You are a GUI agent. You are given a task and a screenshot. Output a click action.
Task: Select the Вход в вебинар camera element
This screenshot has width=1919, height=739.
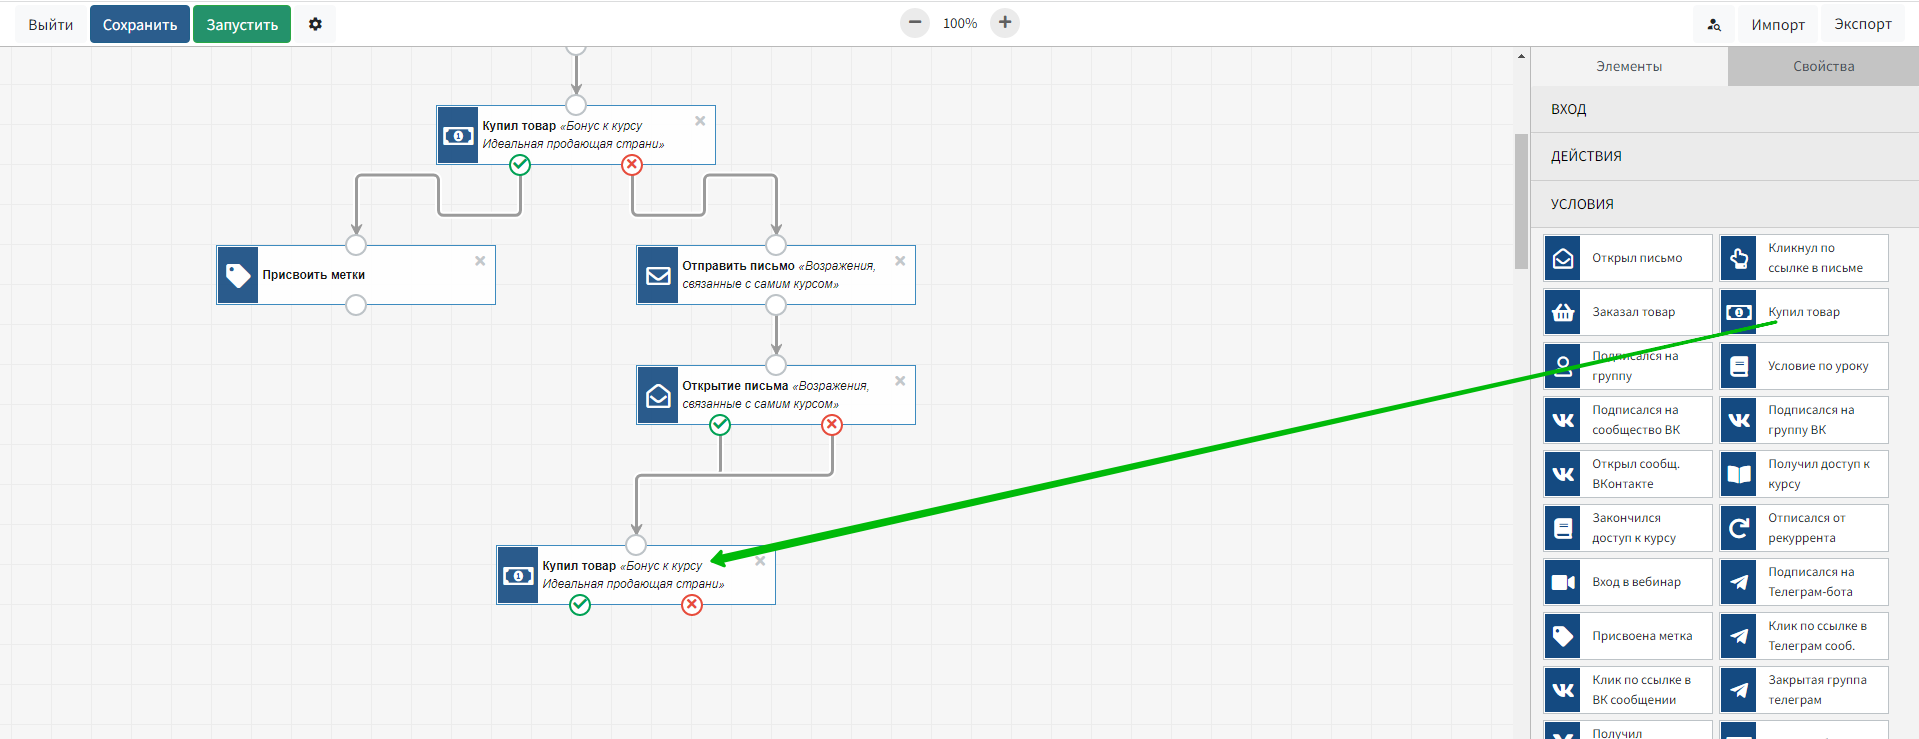click(x=1627, y=582)
